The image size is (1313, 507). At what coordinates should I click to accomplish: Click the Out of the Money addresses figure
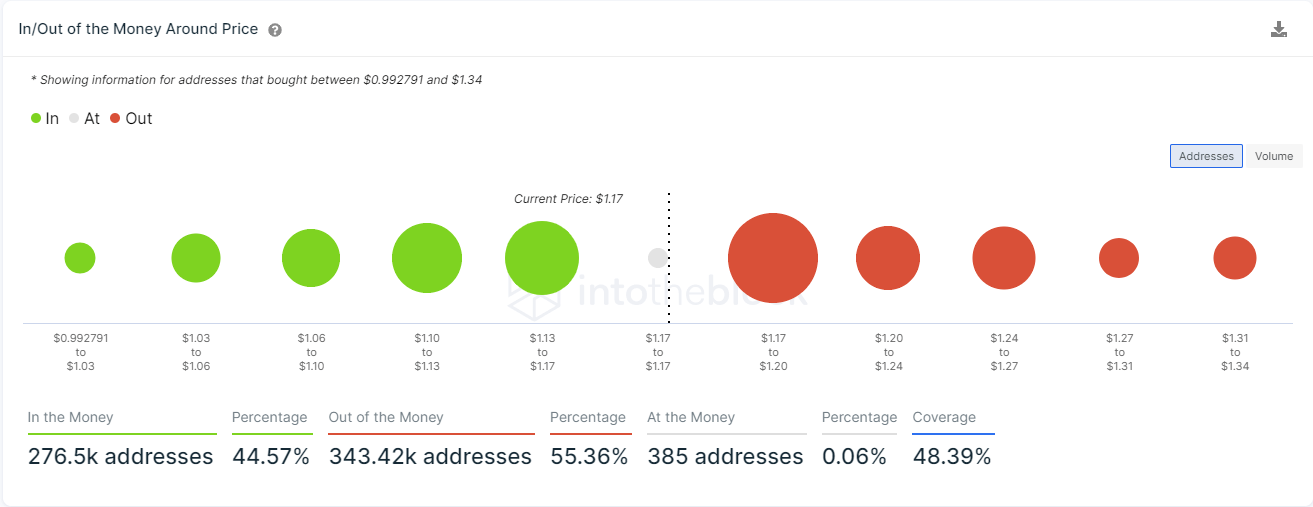(430, 457)
